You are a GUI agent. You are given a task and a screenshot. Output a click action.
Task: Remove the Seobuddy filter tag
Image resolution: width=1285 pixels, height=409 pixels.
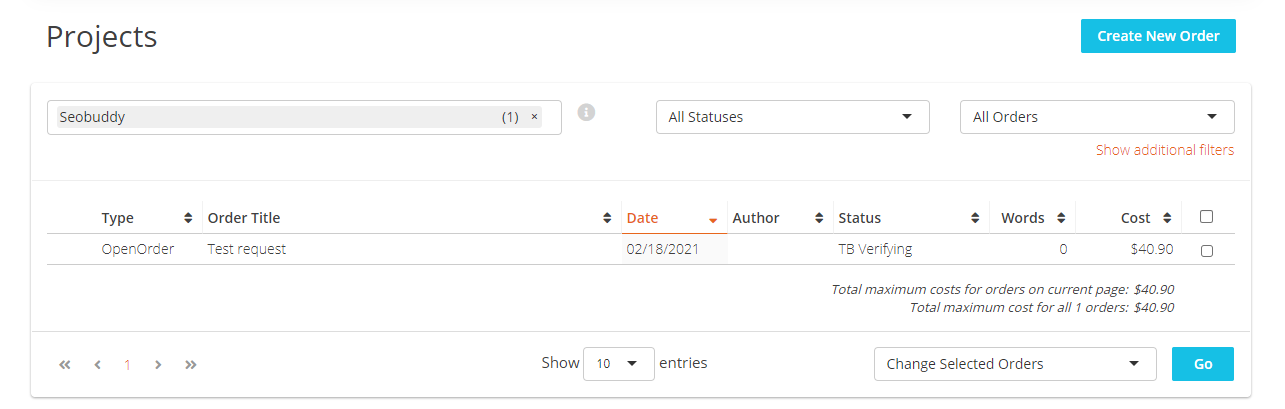pos(534,117)
